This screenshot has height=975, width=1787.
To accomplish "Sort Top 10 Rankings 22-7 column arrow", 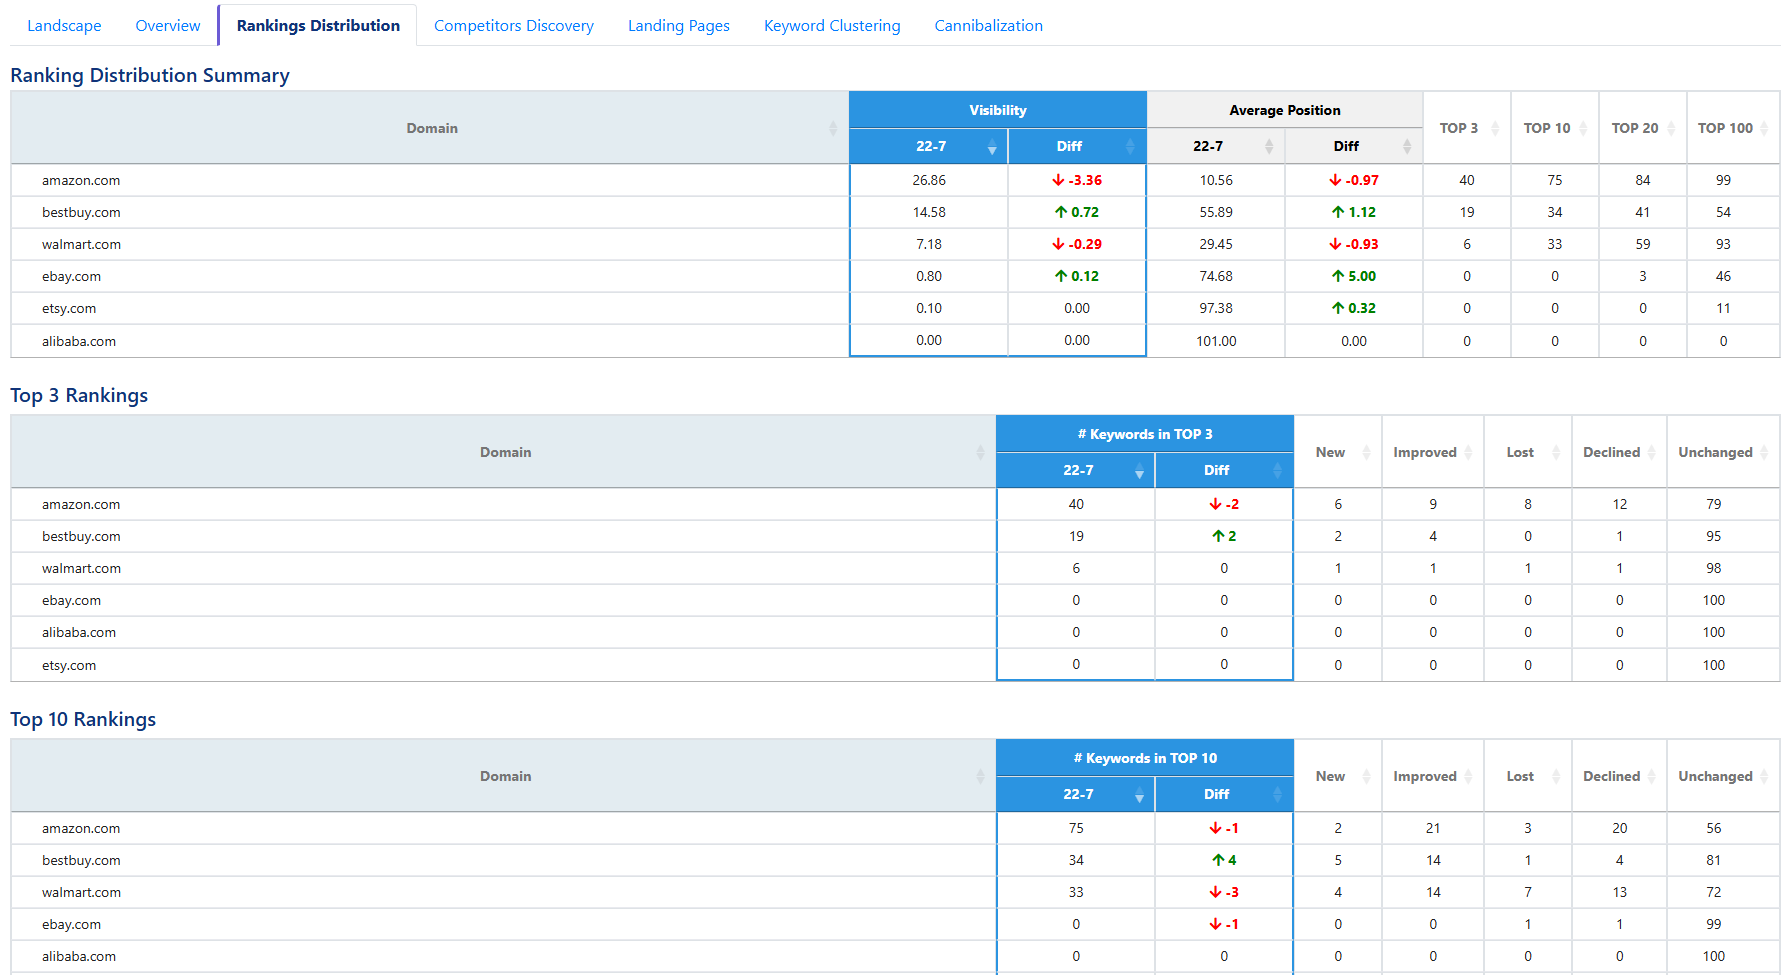I will point(1139,795).
